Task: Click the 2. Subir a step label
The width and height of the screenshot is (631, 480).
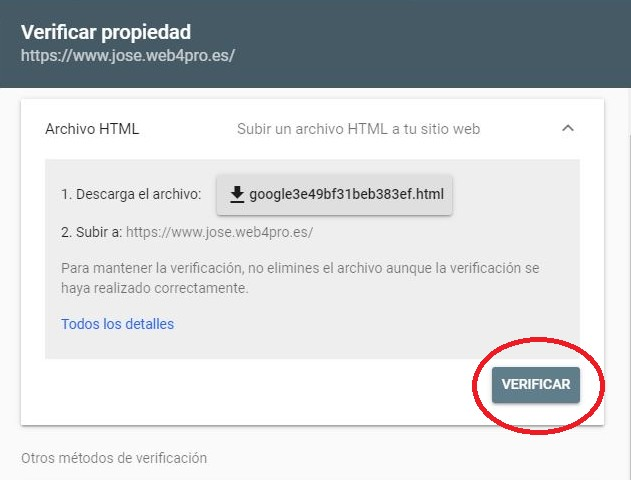Action: tap(91, 232)
